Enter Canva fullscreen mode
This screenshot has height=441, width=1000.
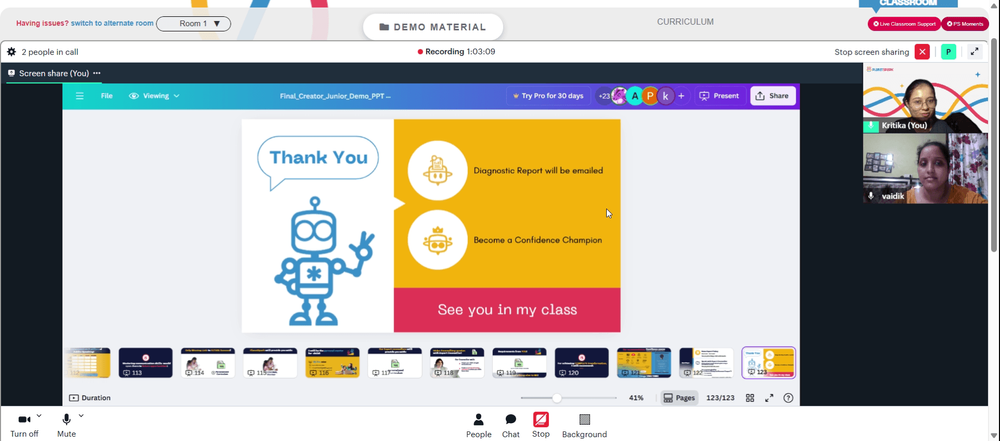tap(769, 398)
